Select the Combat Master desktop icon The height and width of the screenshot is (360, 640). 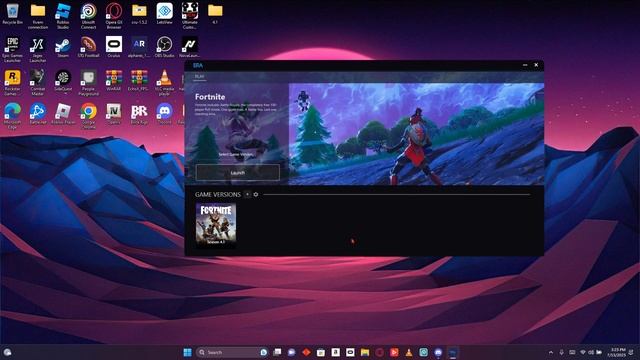38,83
